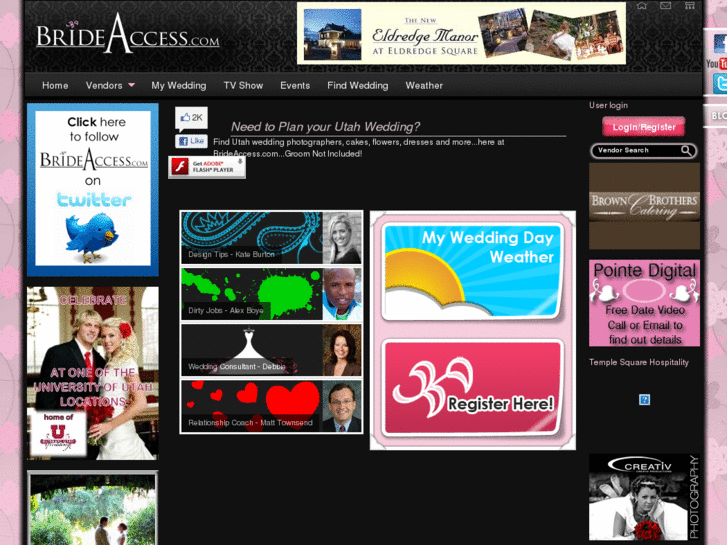The width and height of the screenshot is (727, 545).
Task: Click the BrideAccess.com logo
Action: [x=128, y=35]
